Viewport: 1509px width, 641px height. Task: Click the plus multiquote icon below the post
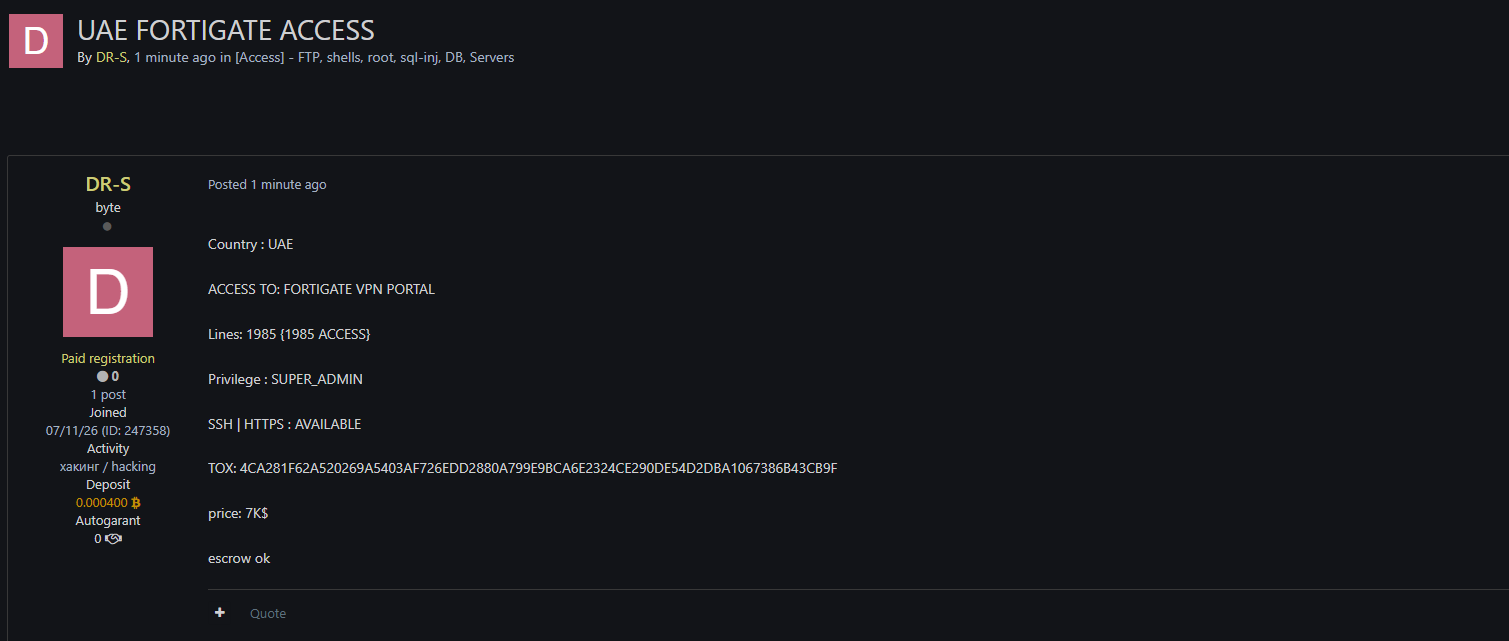pos(220,613)
